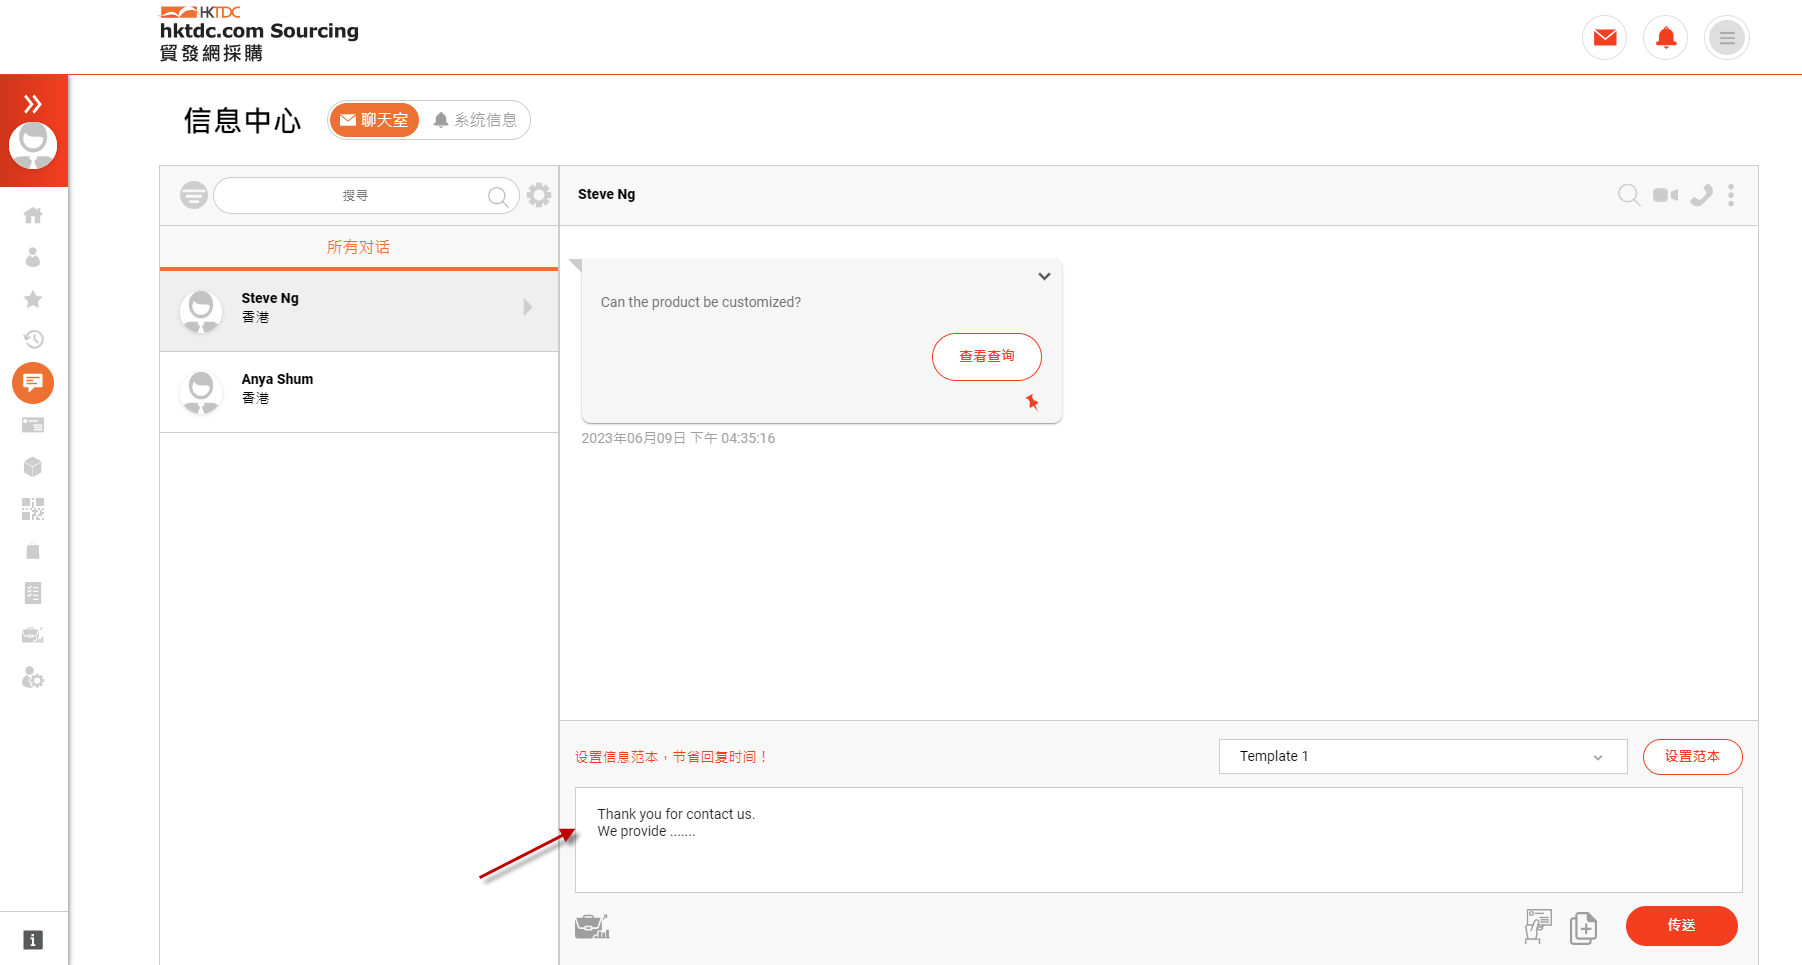1802x965 pixels.
Task: Click the presentation icon near send button
Action: tap(1538, 927)
